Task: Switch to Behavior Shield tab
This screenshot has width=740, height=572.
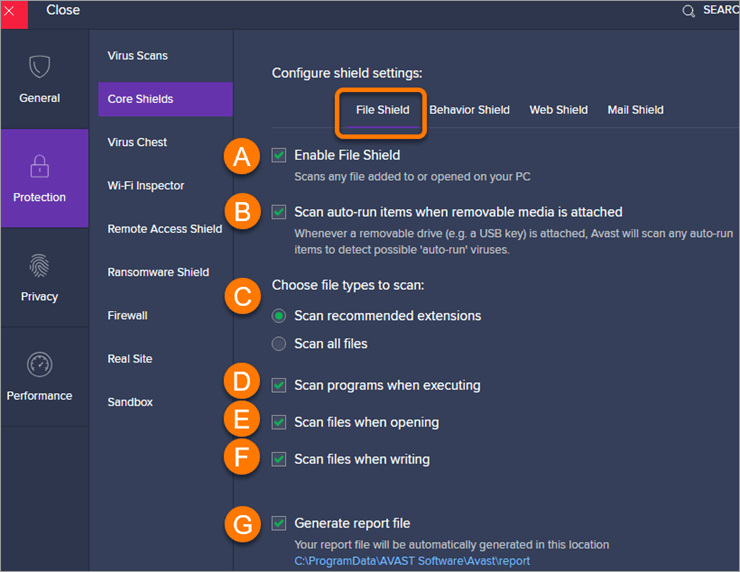Action: click(x=470, y=110)
